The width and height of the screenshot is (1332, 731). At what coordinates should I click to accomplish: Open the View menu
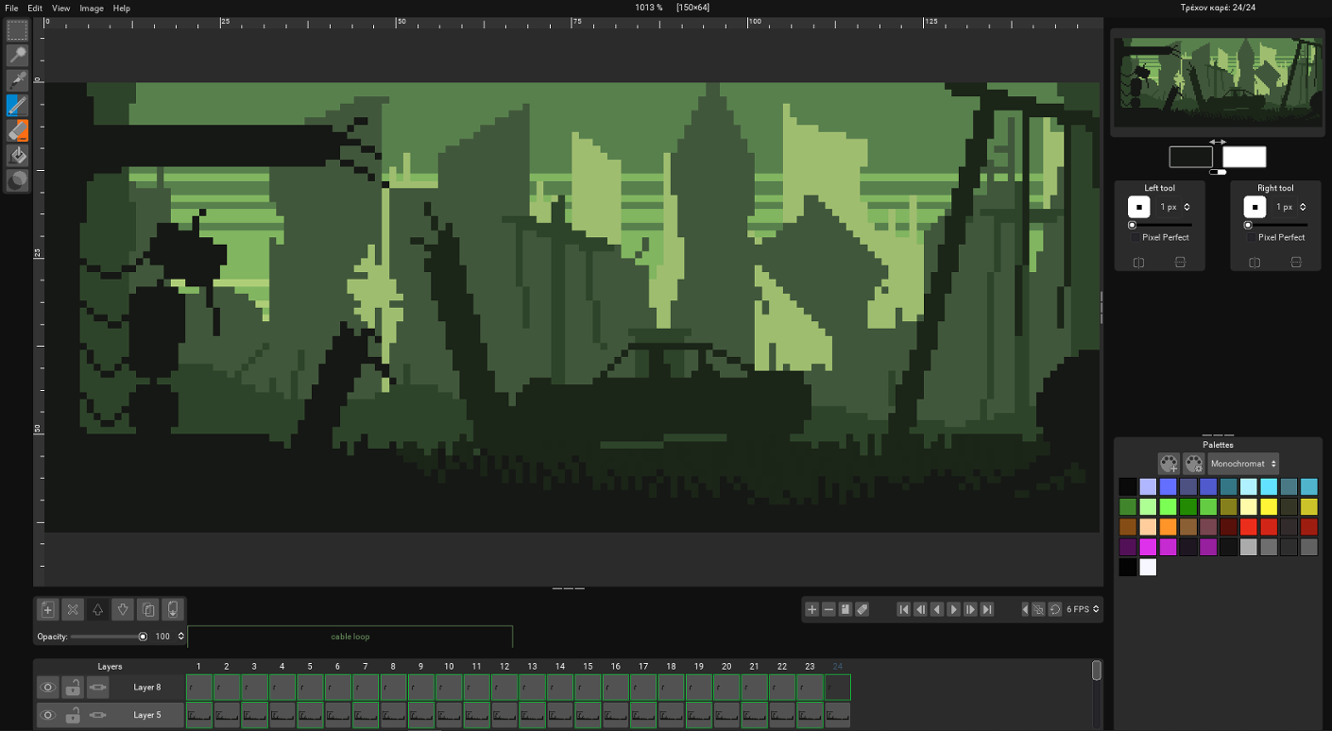(60, 8)
